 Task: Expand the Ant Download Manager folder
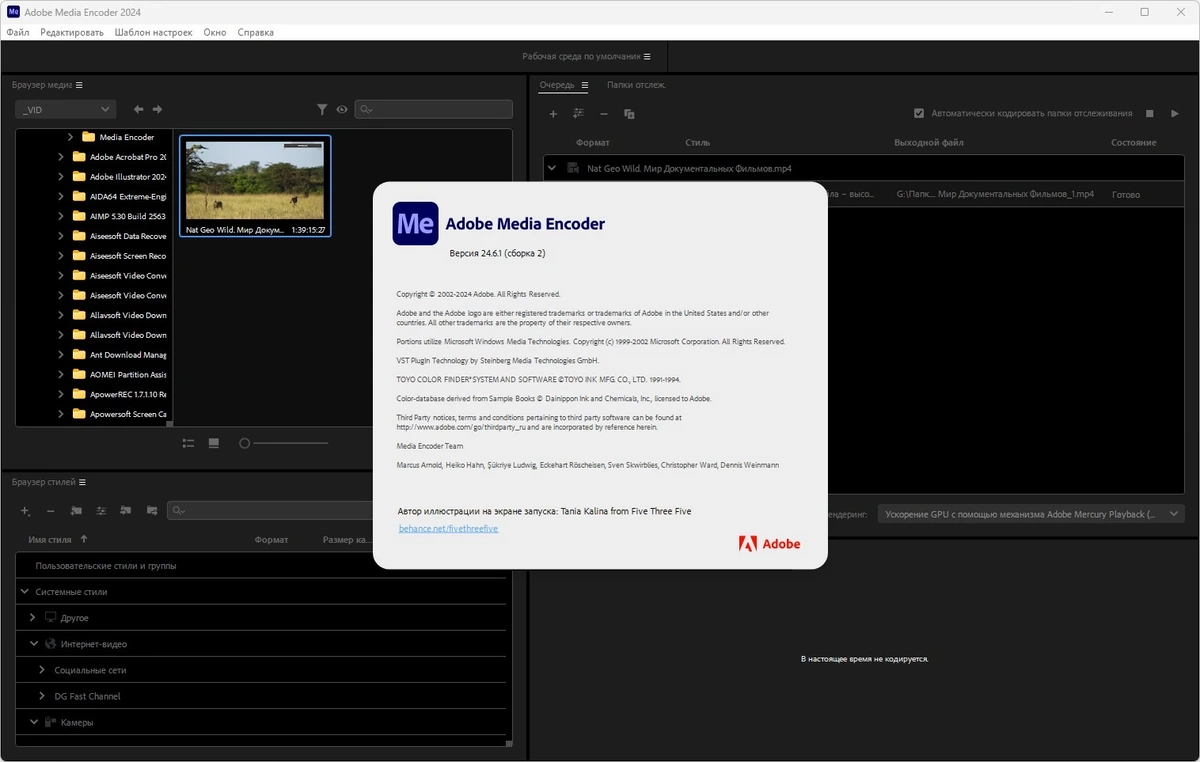click(61, 355)
